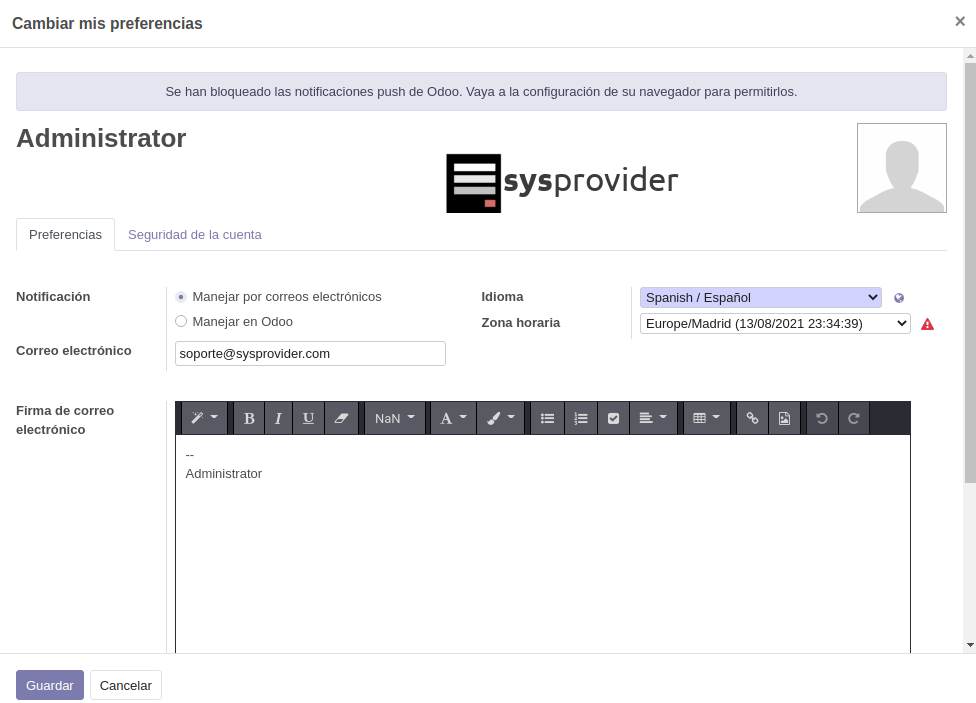Undo the last signature edit
This screenshot has width=976, height=703.
pos(822,418)
